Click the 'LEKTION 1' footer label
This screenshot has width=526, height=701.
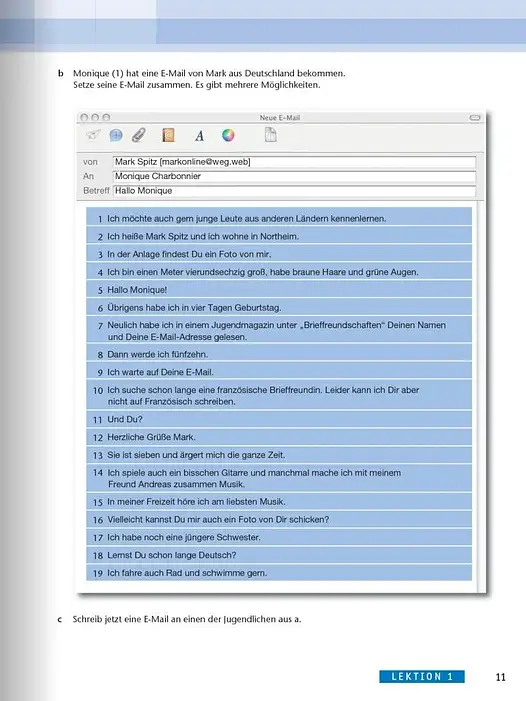(x=422, y=676)
